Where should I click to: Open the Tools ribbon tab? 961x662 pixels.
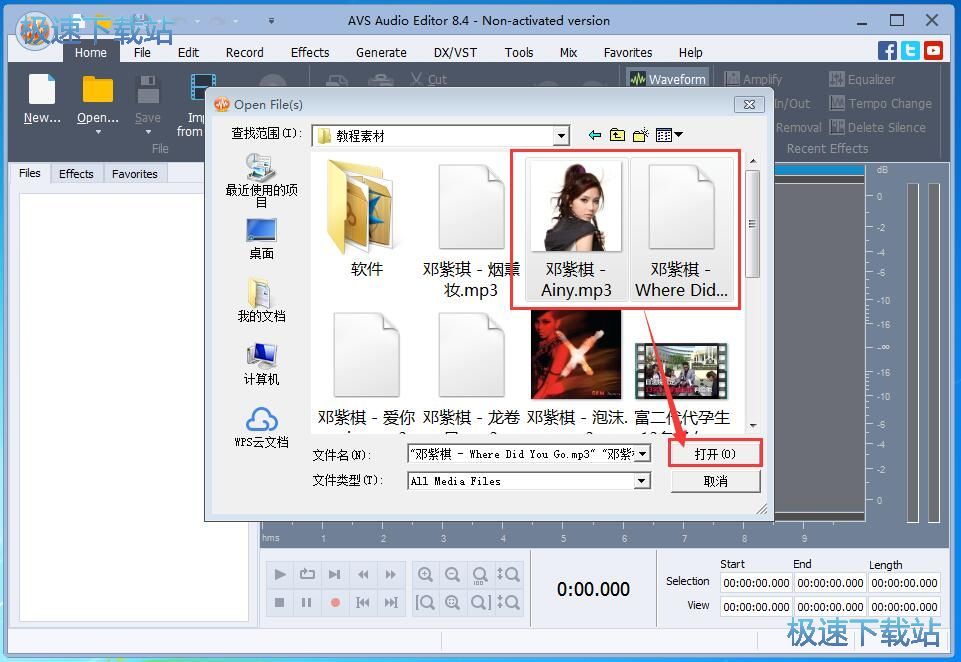tap(519, 53)
